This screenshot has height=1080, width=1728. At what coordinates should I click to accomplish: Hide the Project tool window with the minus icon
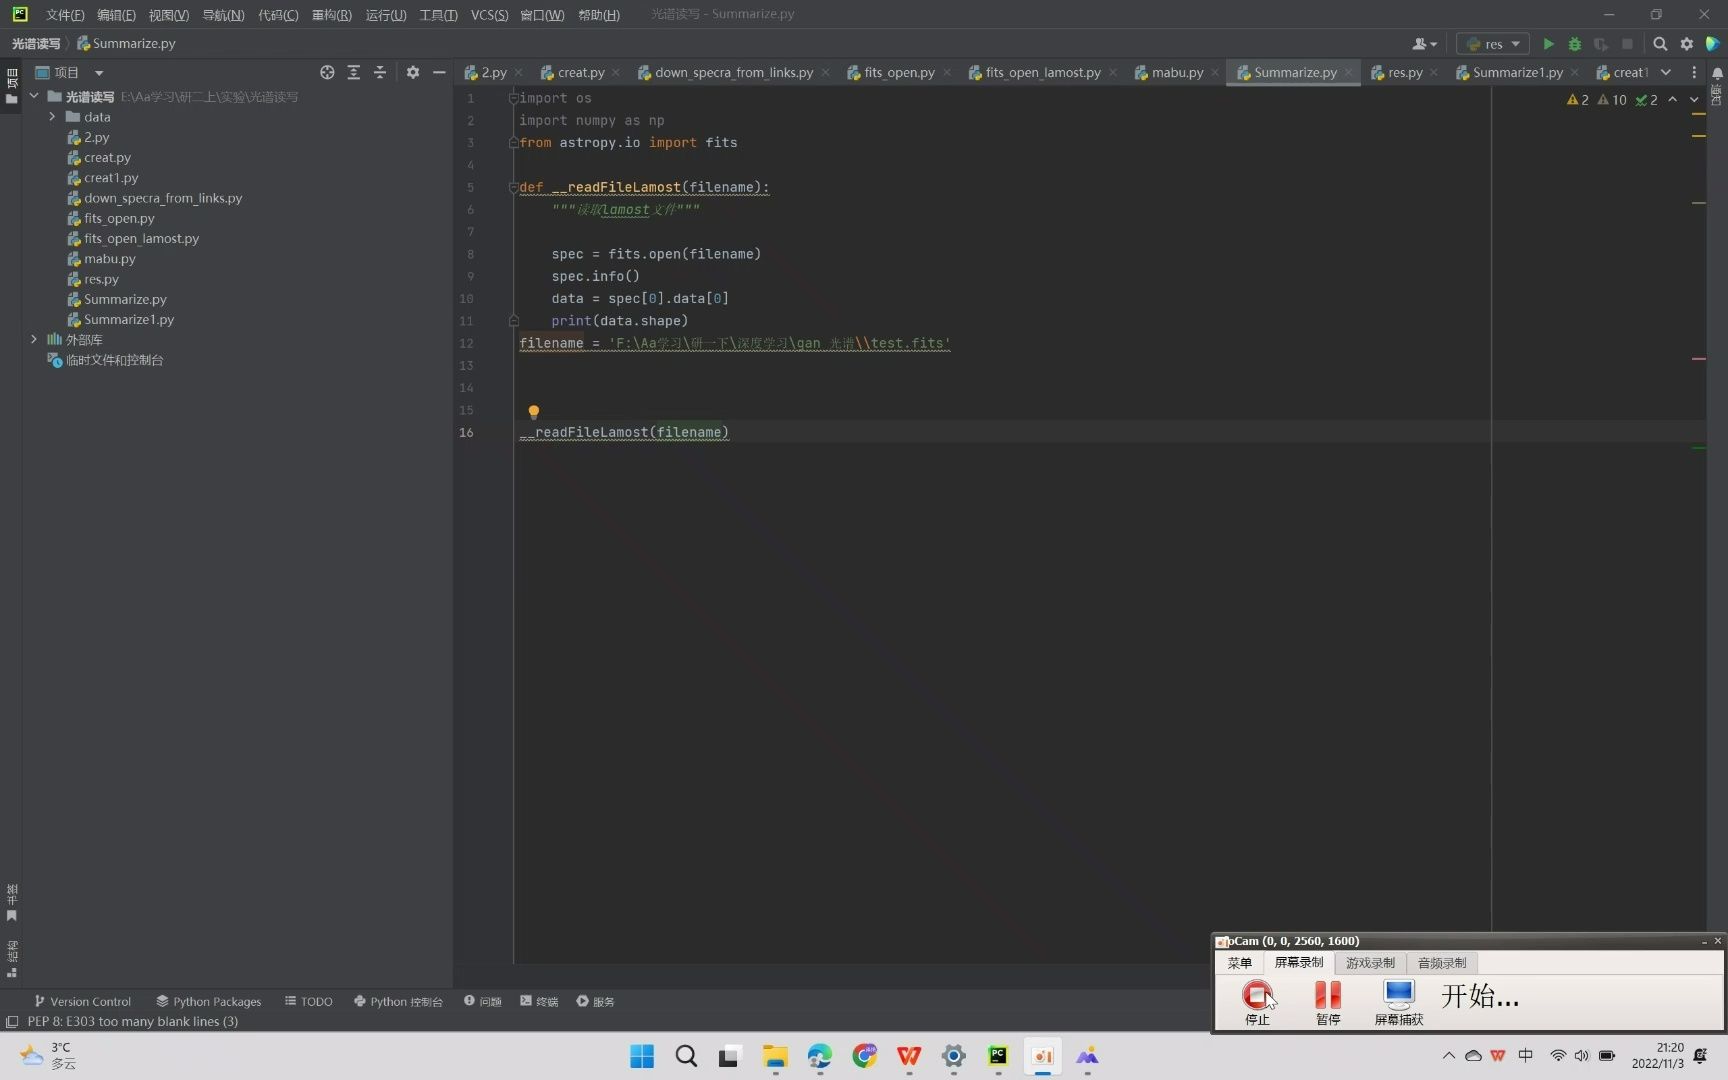click(439, 72)
